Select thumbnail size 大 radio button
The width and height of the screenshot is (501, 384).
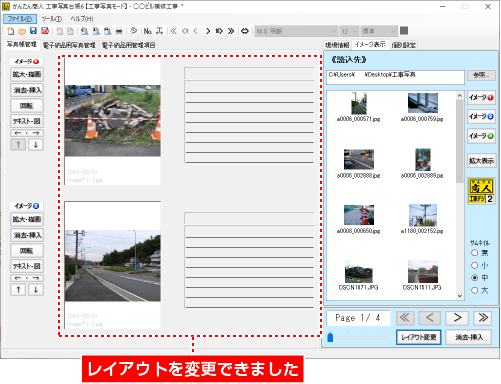475,290
